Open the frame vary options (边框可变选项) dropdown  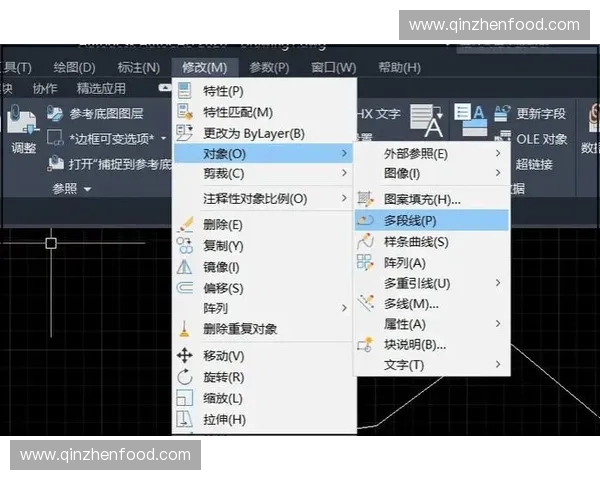coord(164,138)
